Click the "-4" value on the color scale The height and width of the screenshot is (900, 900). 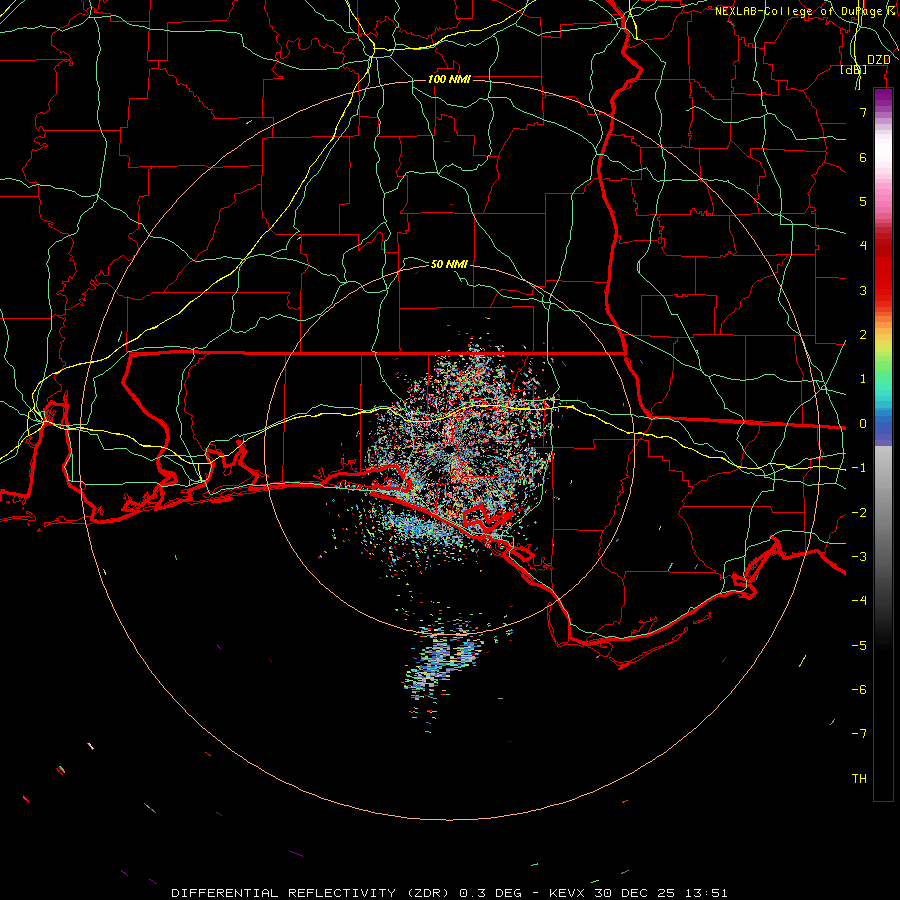859,601
